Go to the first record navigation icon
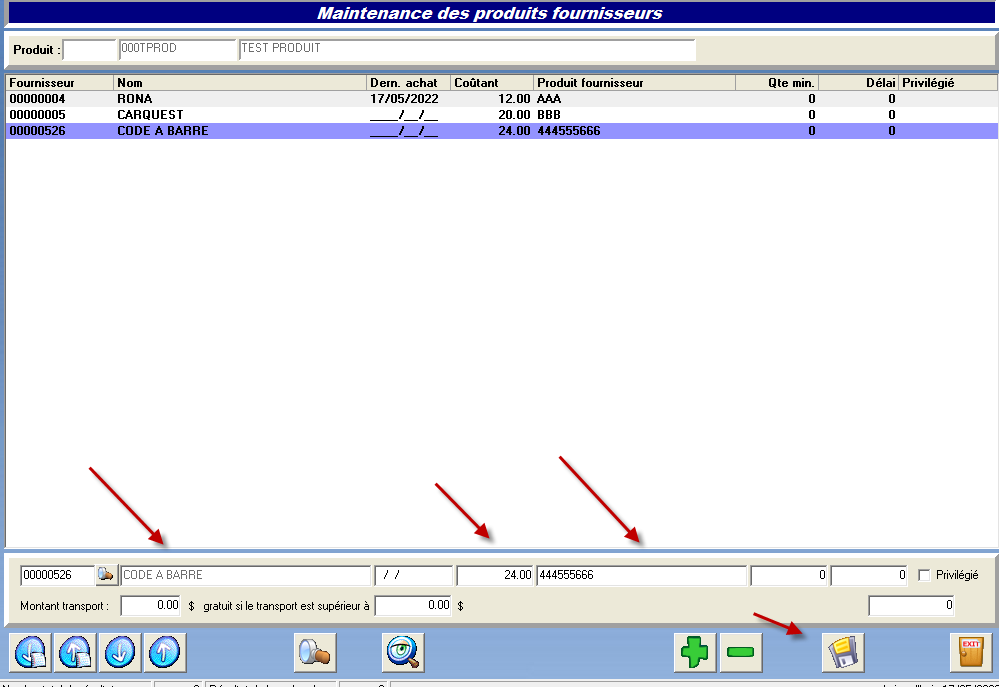999x687 pixels. [x=30, y=653]
